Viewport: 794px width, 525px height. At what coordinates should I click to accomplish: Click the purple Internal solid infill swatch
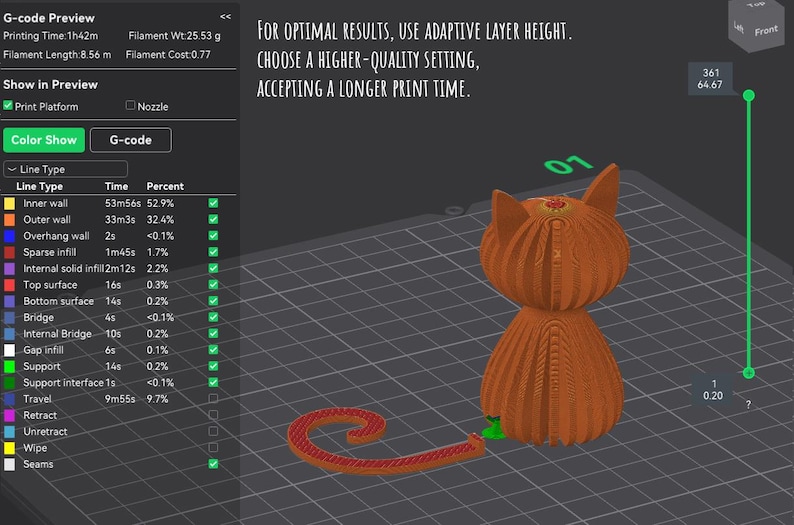pos(9,269)
